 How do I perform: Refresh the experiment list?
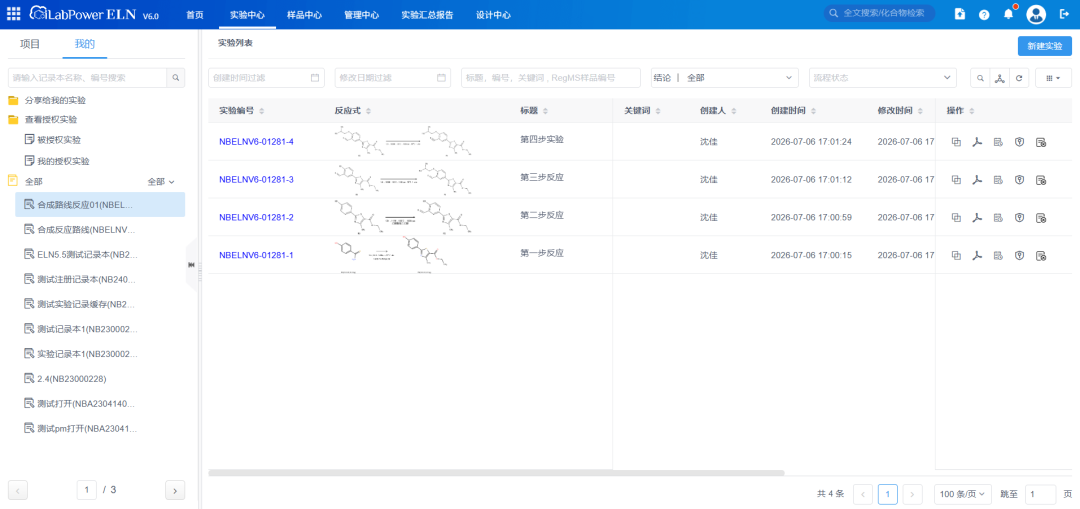1018,78
